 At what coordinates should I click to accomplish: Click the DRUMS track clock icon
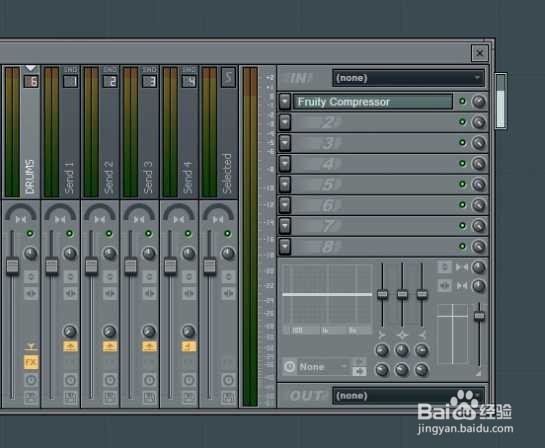[31, 380]
